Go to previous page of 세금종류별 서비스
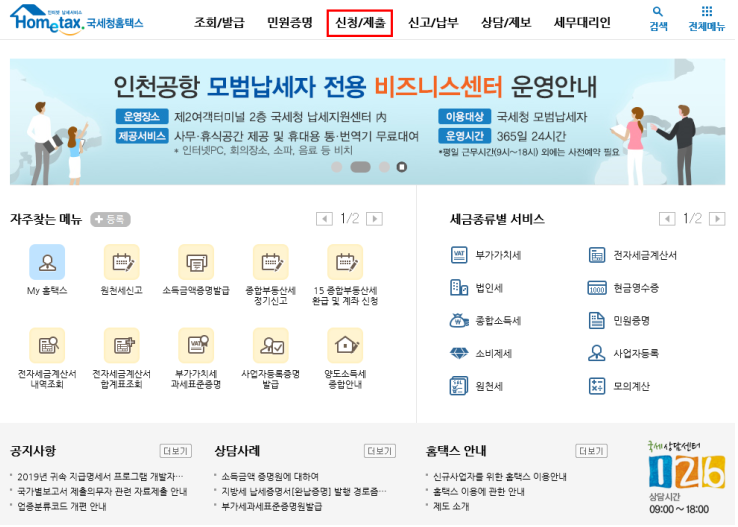Image resolution: width=738 pixels, height=527 pixels. point(667,219)
